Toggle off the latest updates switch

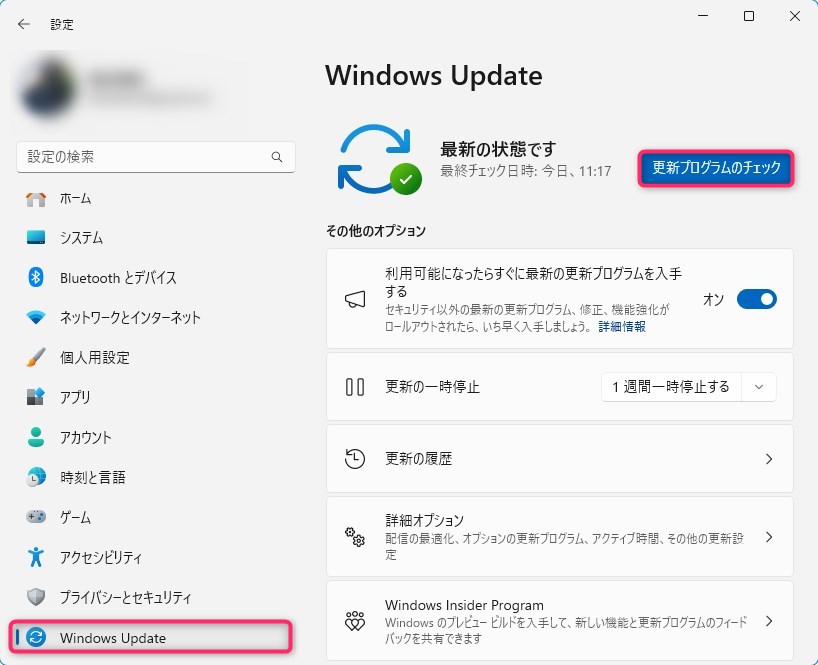tap(756, 299)
